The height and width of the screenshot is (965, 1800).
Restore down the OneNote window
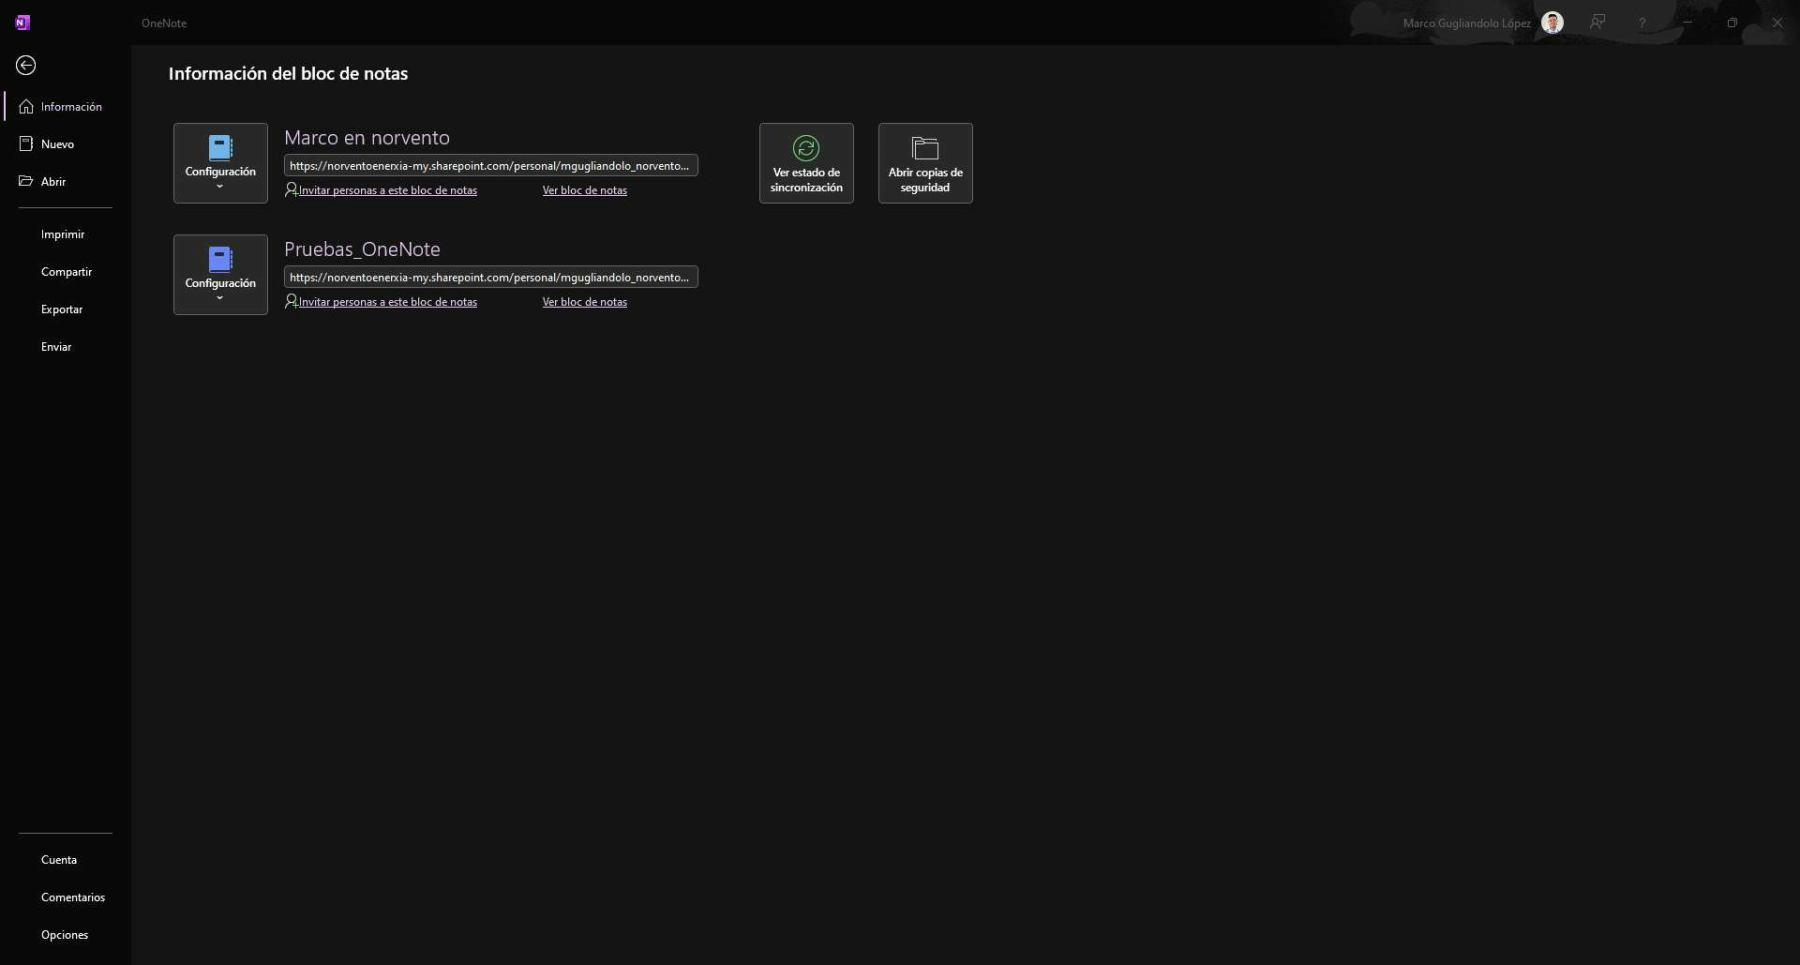[1732, 22]
